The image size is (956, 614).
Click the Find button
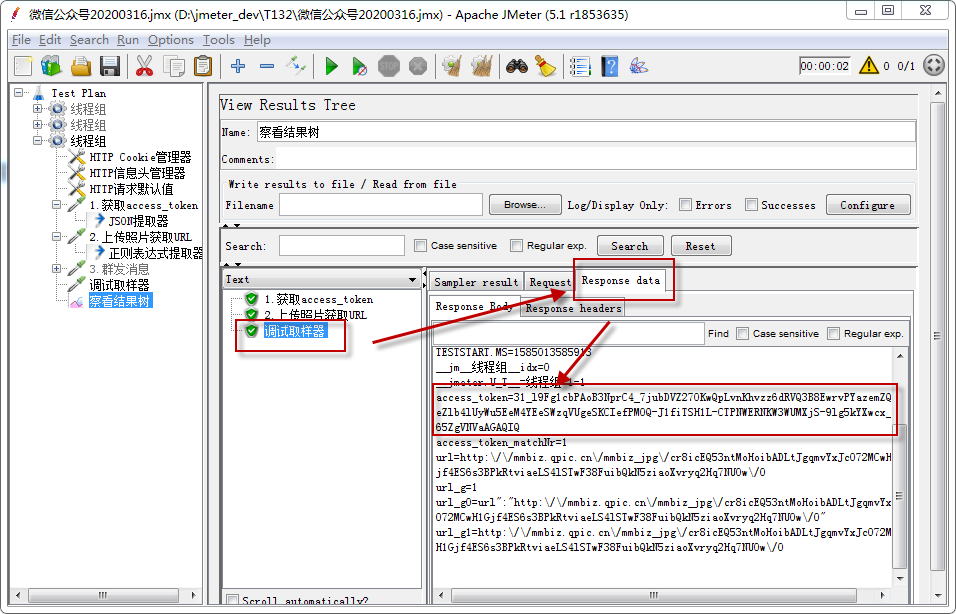(718, 334)
